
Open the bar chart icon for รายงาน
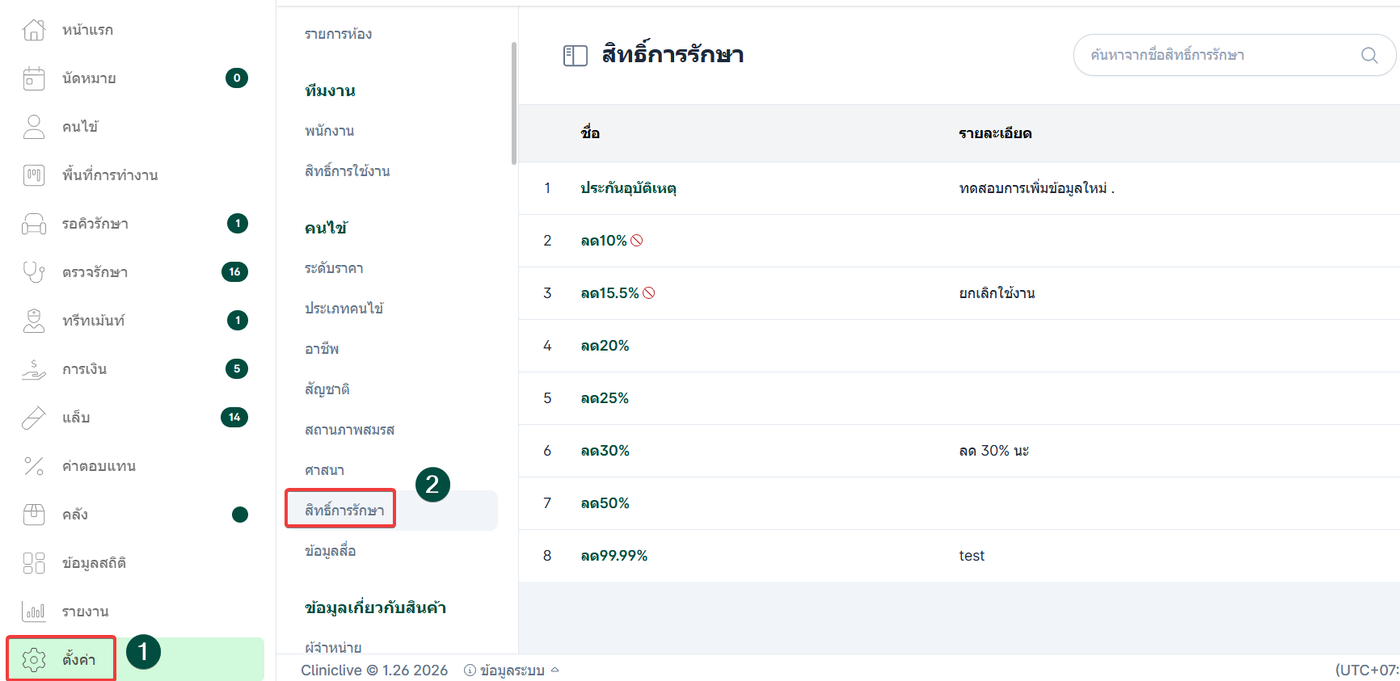point(34,611)
